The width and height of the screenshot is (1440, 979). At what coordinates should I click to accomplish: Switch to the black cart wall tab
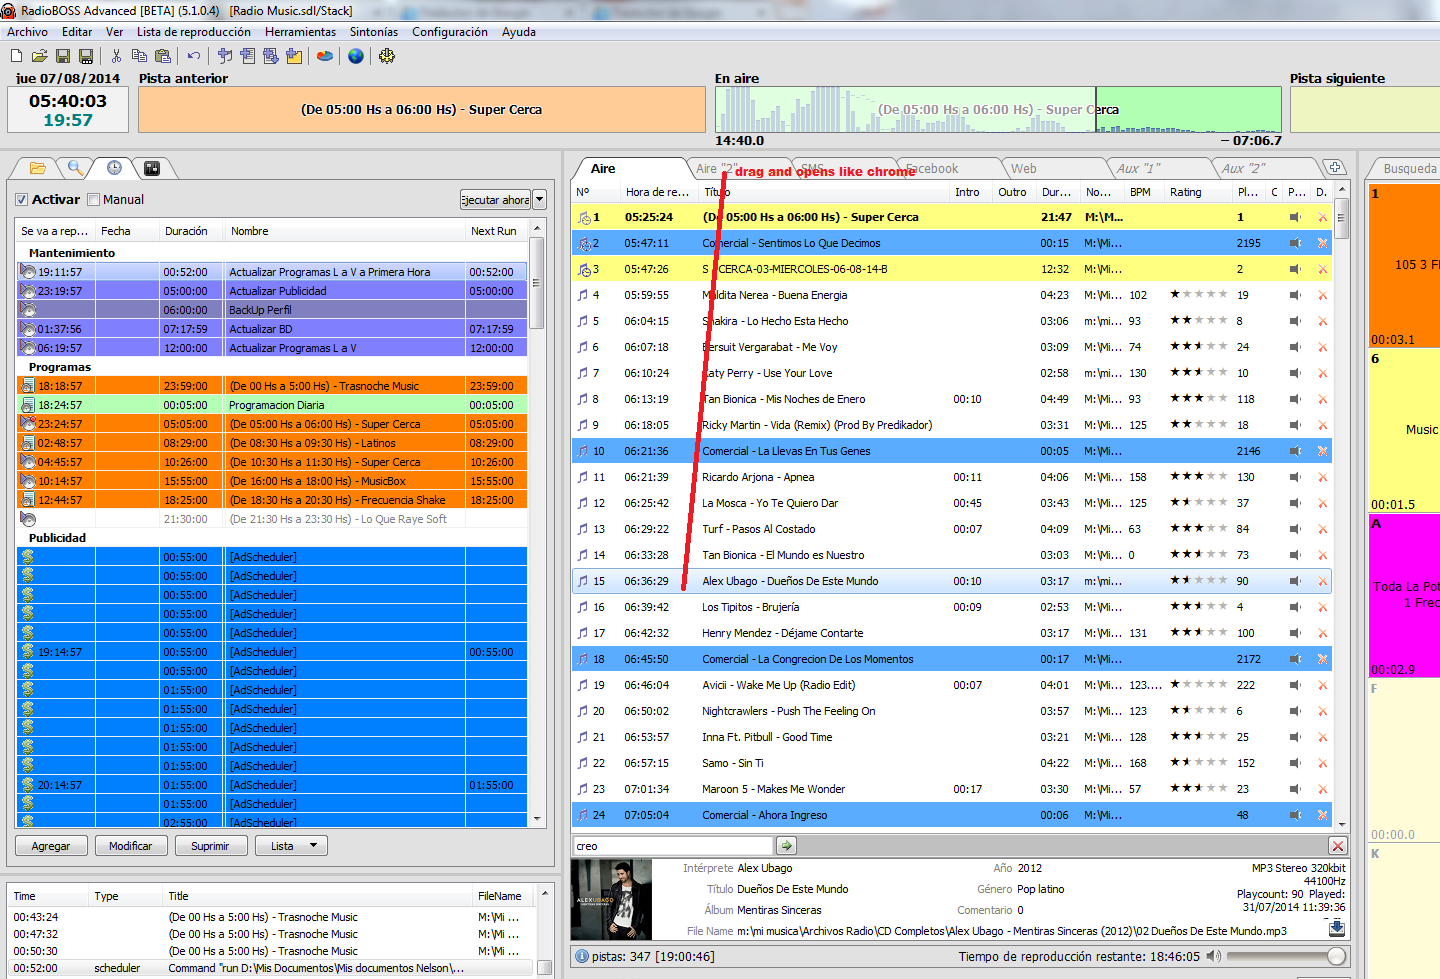pos(152,168)
